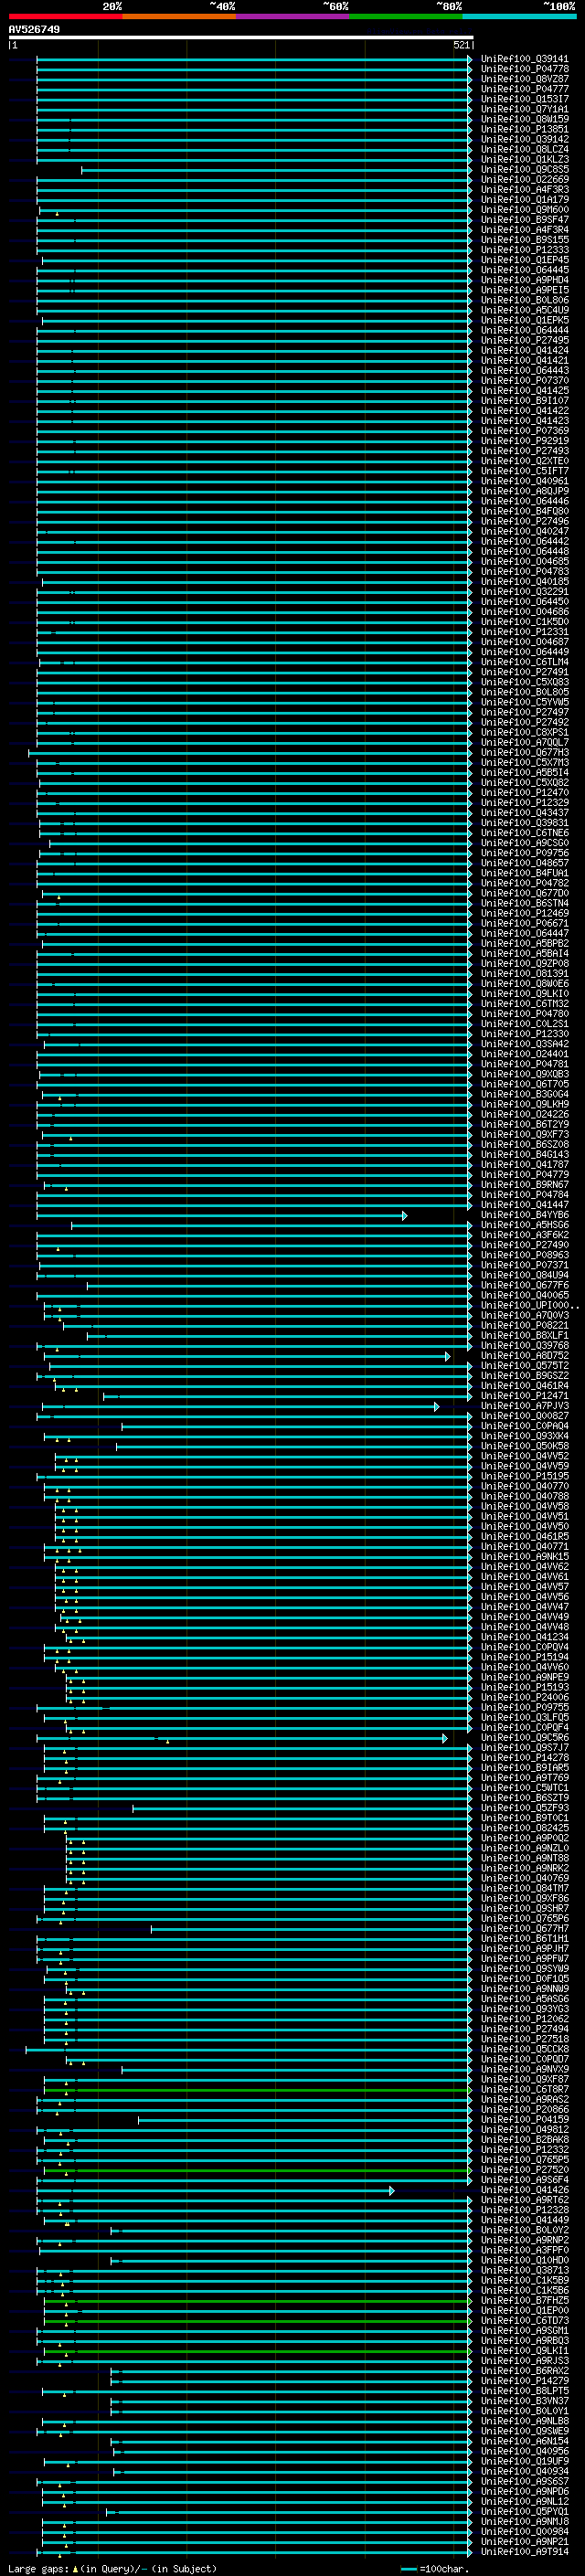Open hit UniRef100_B9I107
The width and height of the screenshot is (585, 2576).
point(525,401)
